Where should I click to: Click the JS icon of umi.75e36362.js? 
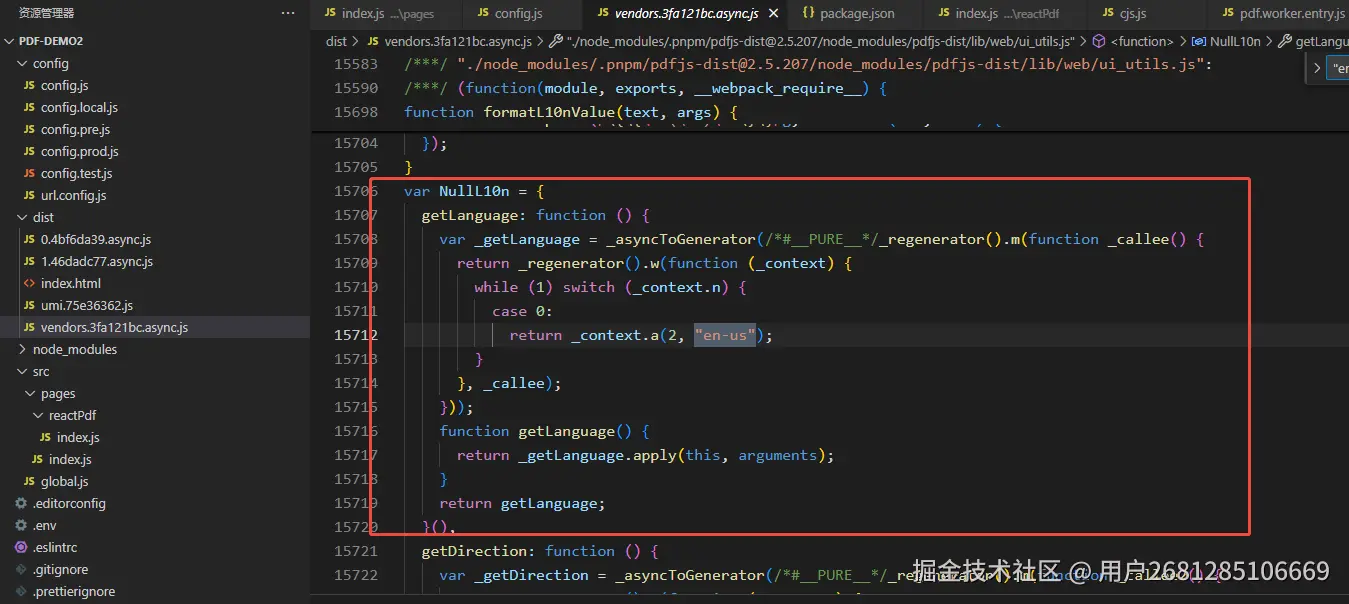pos(30,306)
